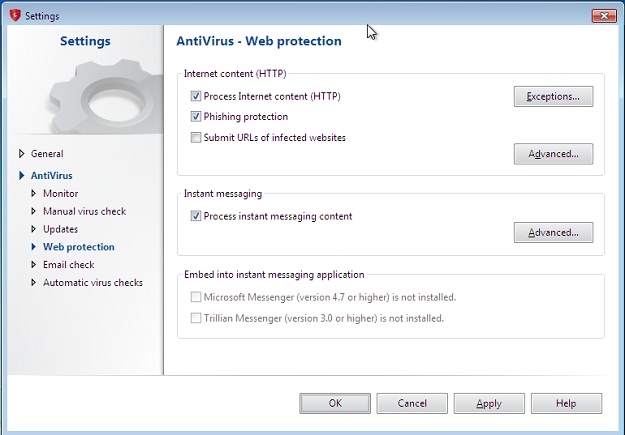Expand the Monitor arrow
Viewport: 625px width, 435px height.
pyautogui.click(x=33, y=193)
